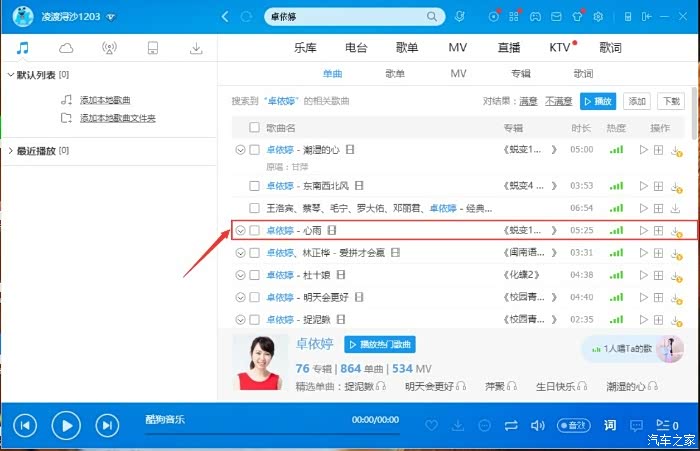Image resolution: width=700 pixels, height=451 pixels.
Task: Click the volume speaker icon
Action: [537, 425]
